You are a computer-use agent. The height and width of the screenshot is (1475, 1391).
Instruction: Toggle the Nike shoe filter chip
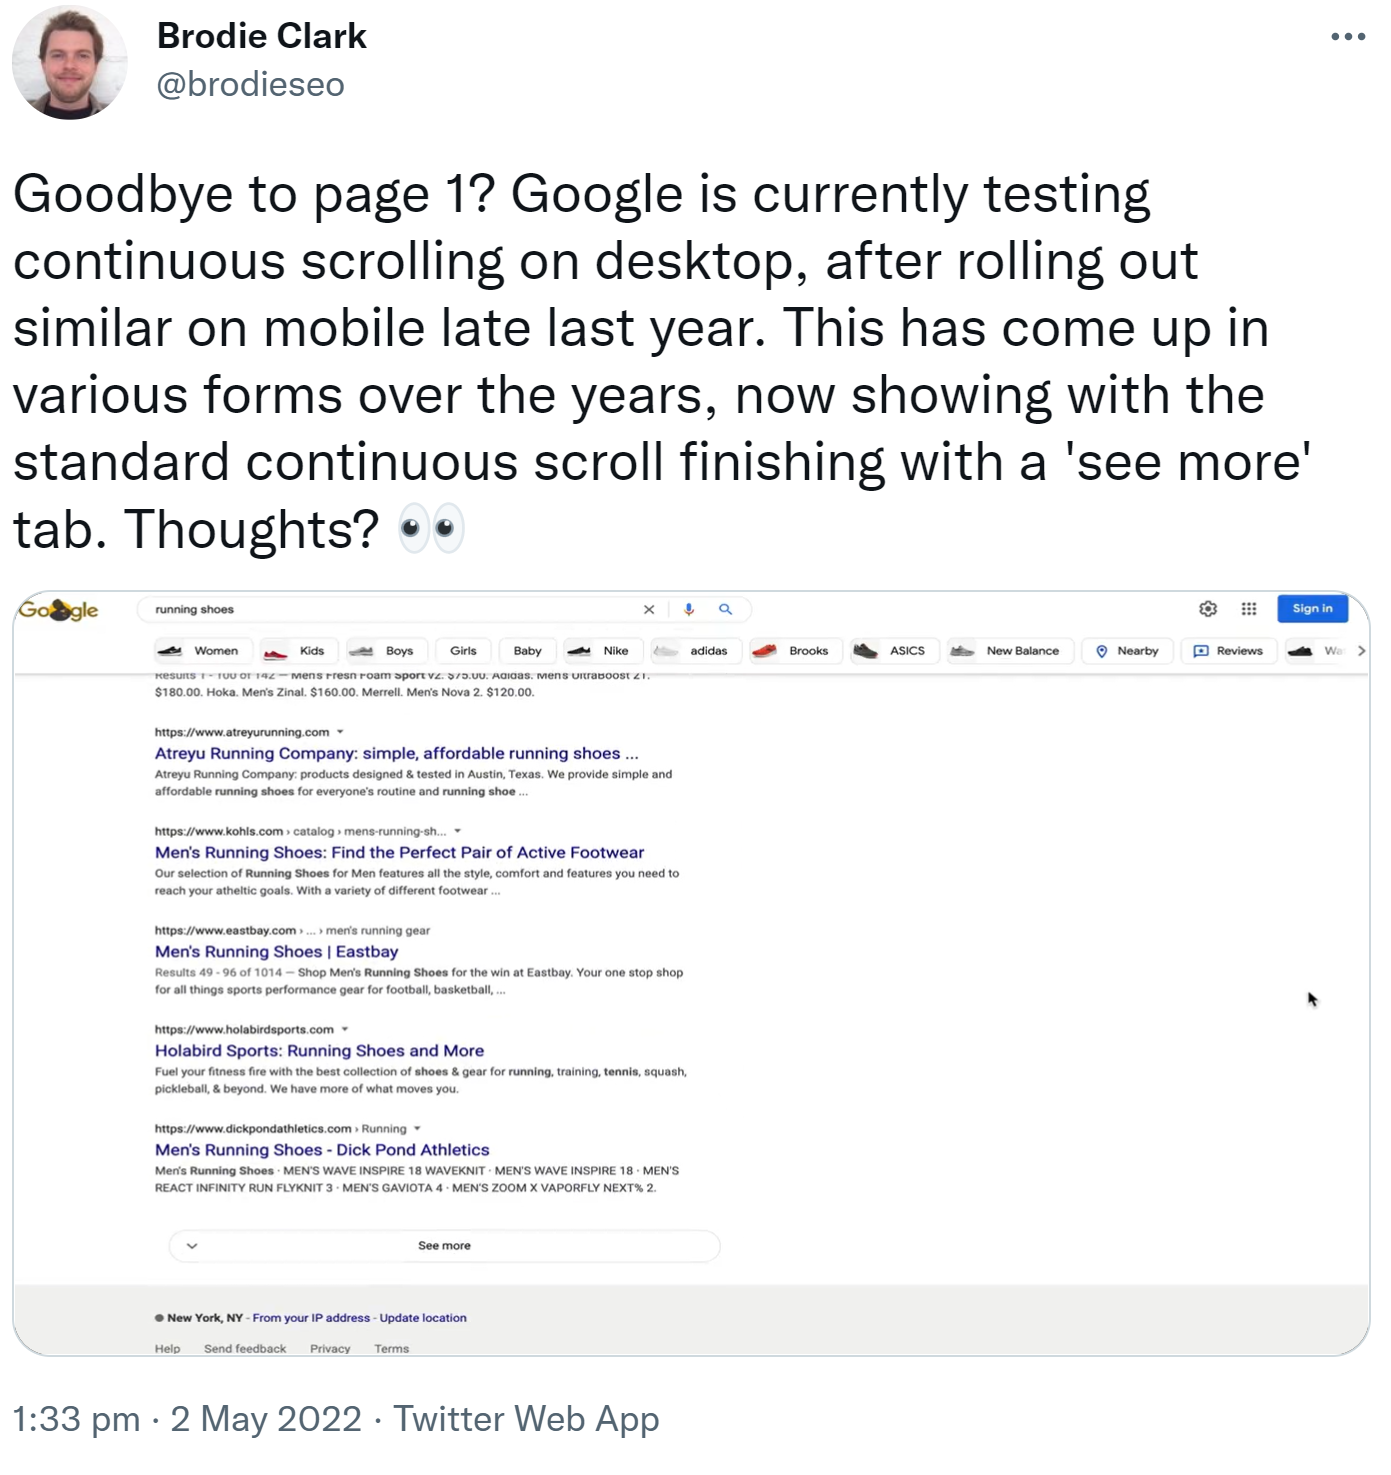(x=603, y=651)
